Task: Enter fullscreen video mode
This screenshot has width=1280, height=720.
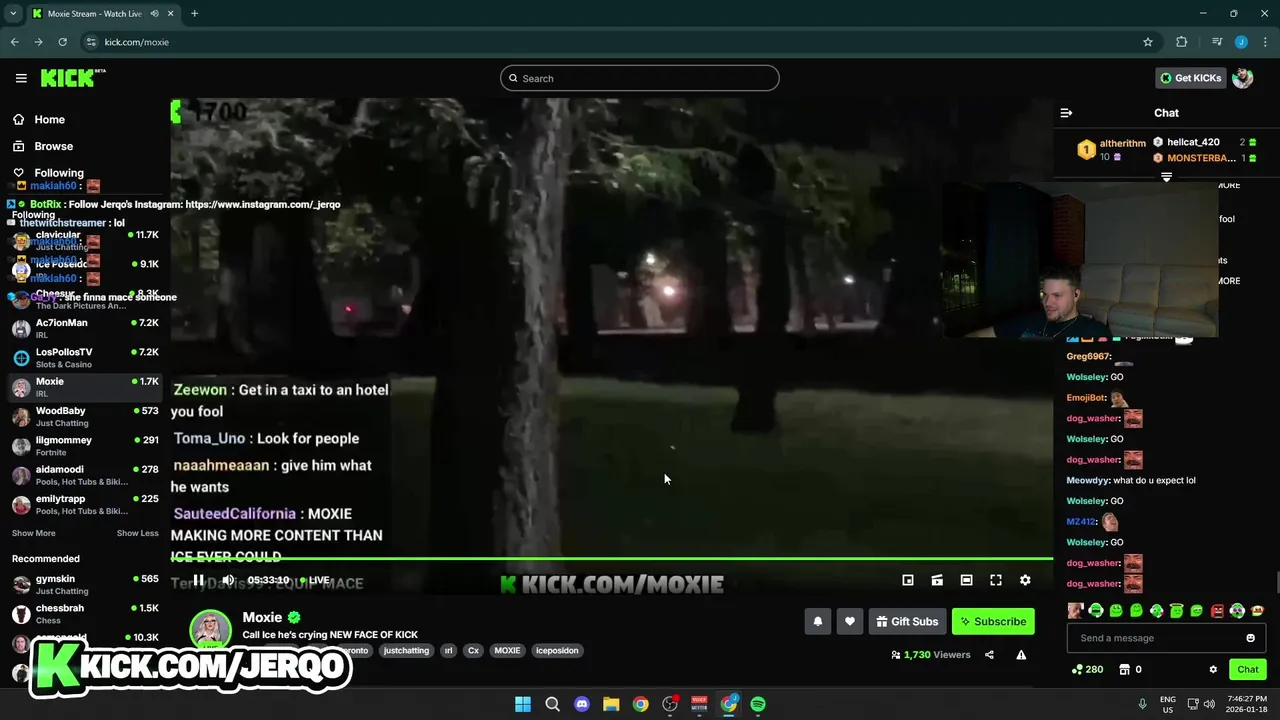Action: (x=996, y=580)
